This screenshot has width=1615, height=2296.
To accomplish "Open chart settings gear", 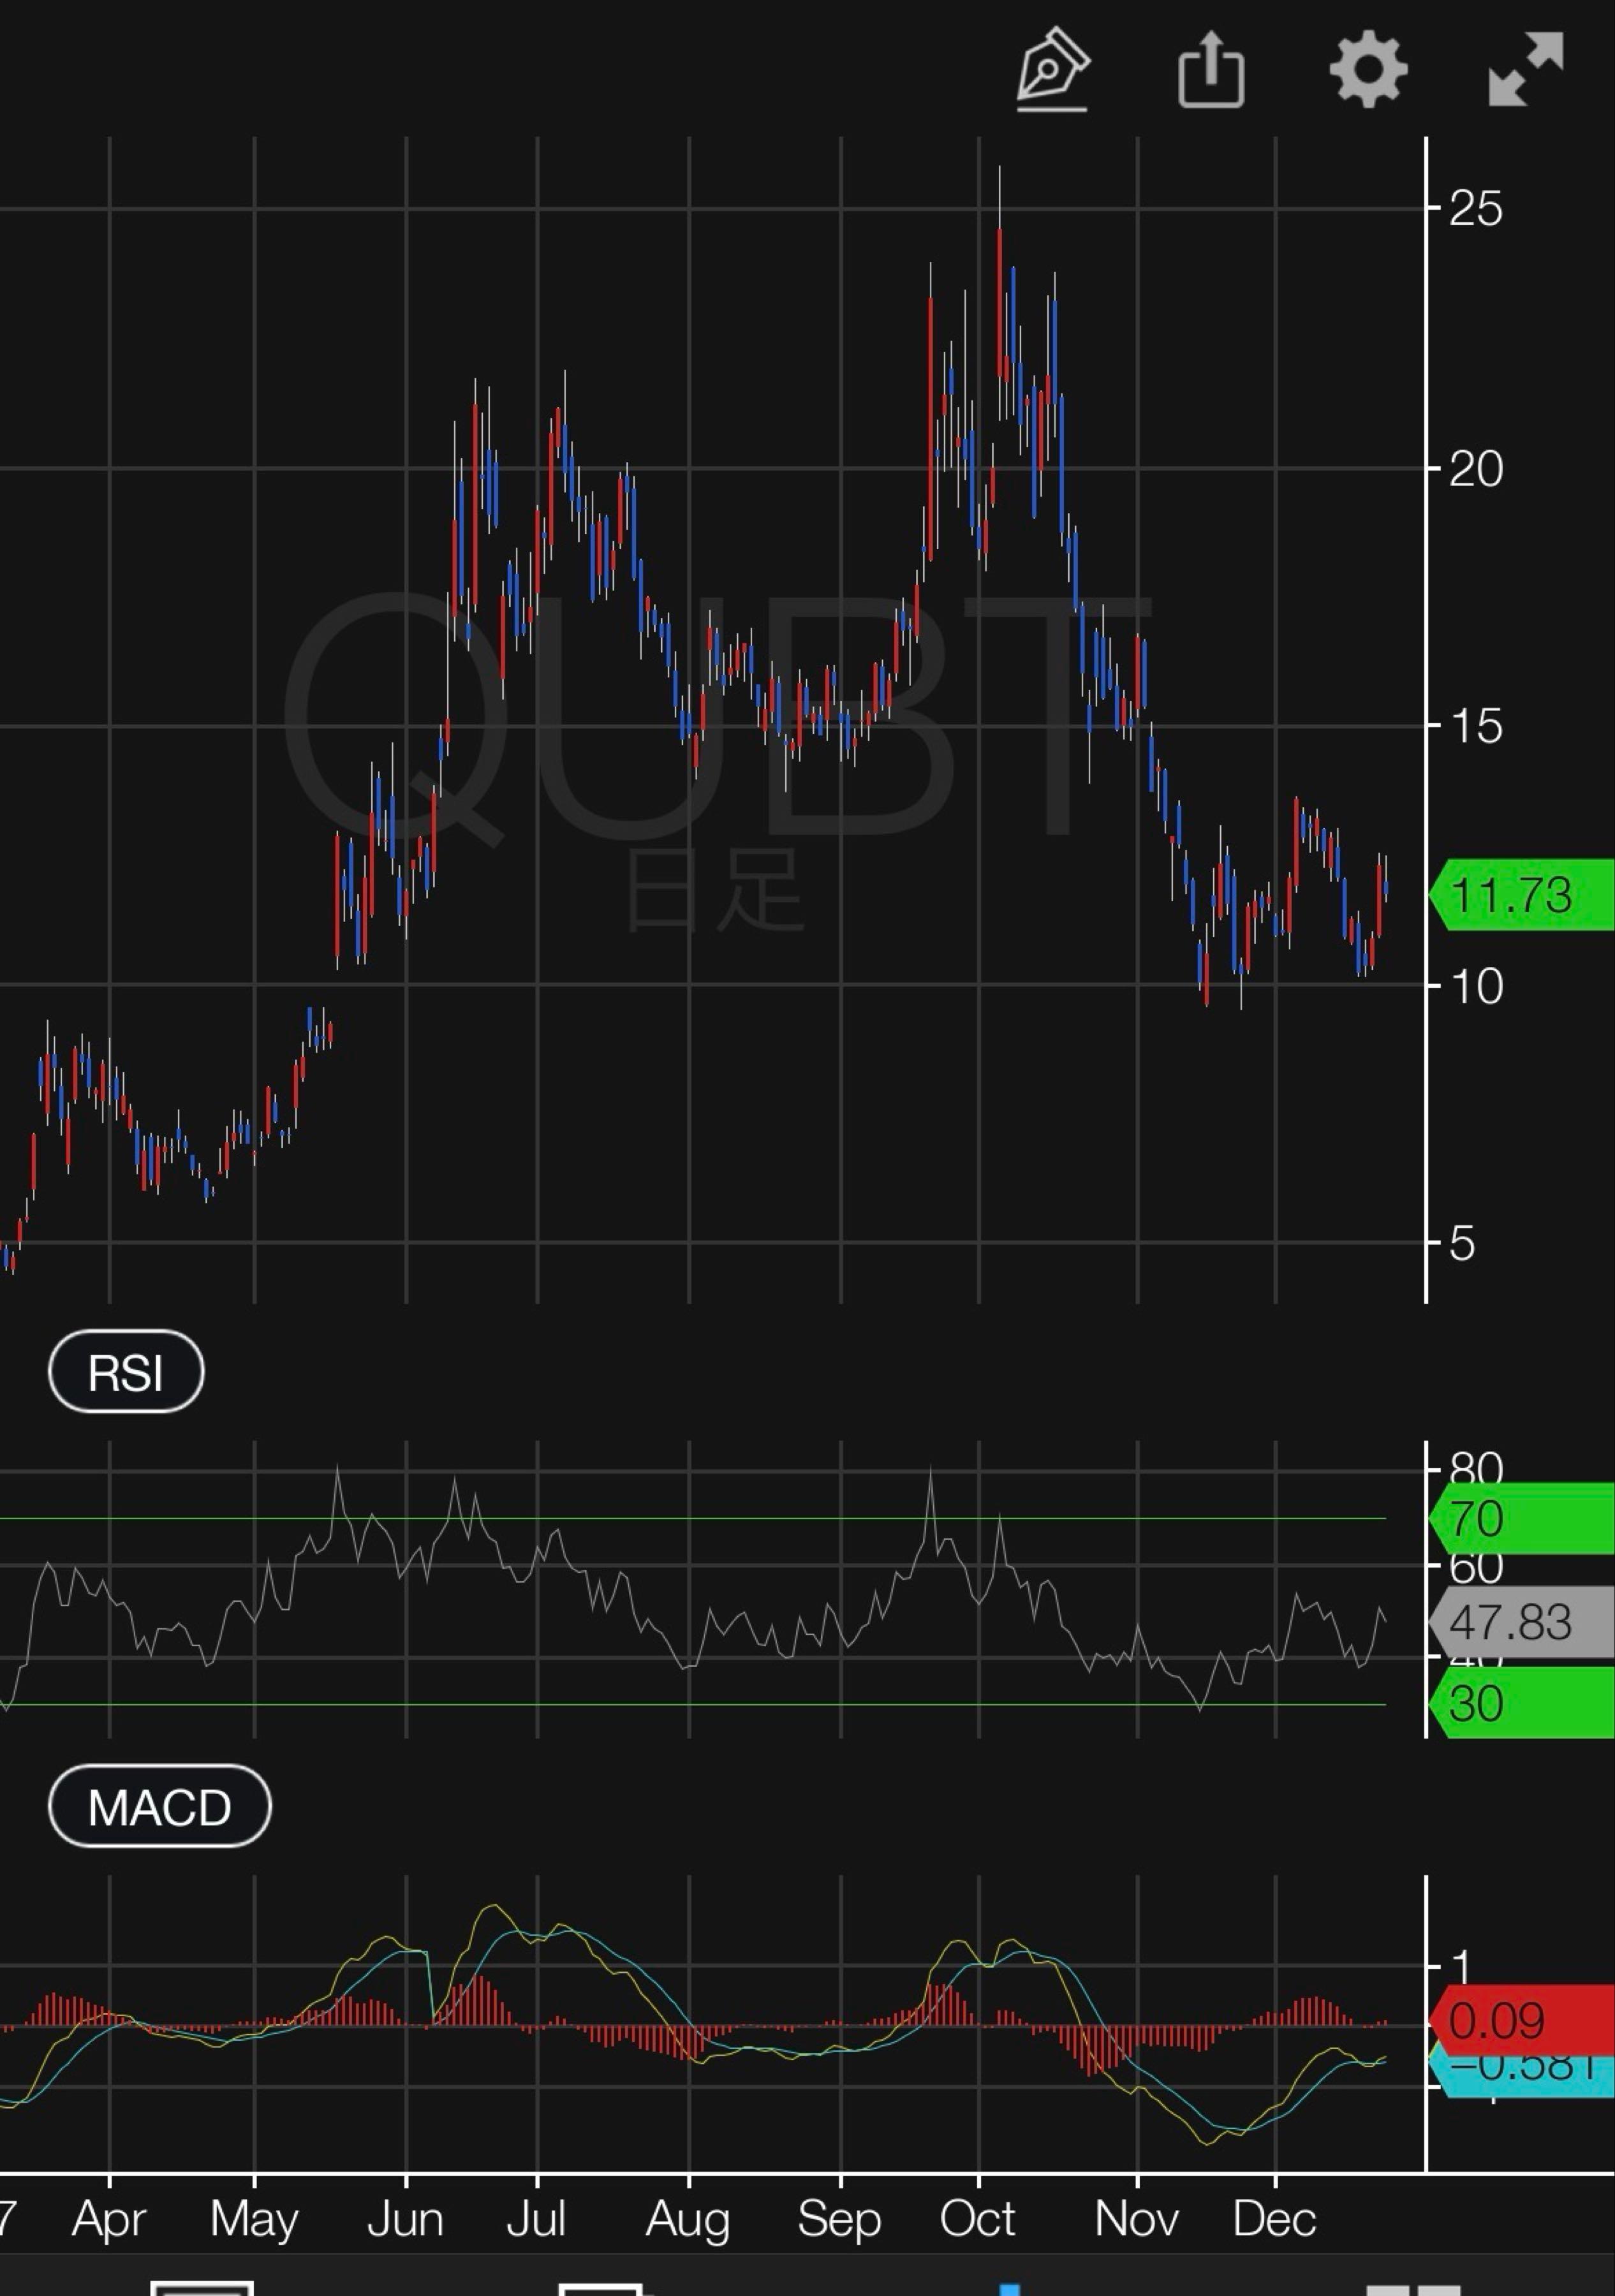I will pyautogui.click(x=1368, y=70).
